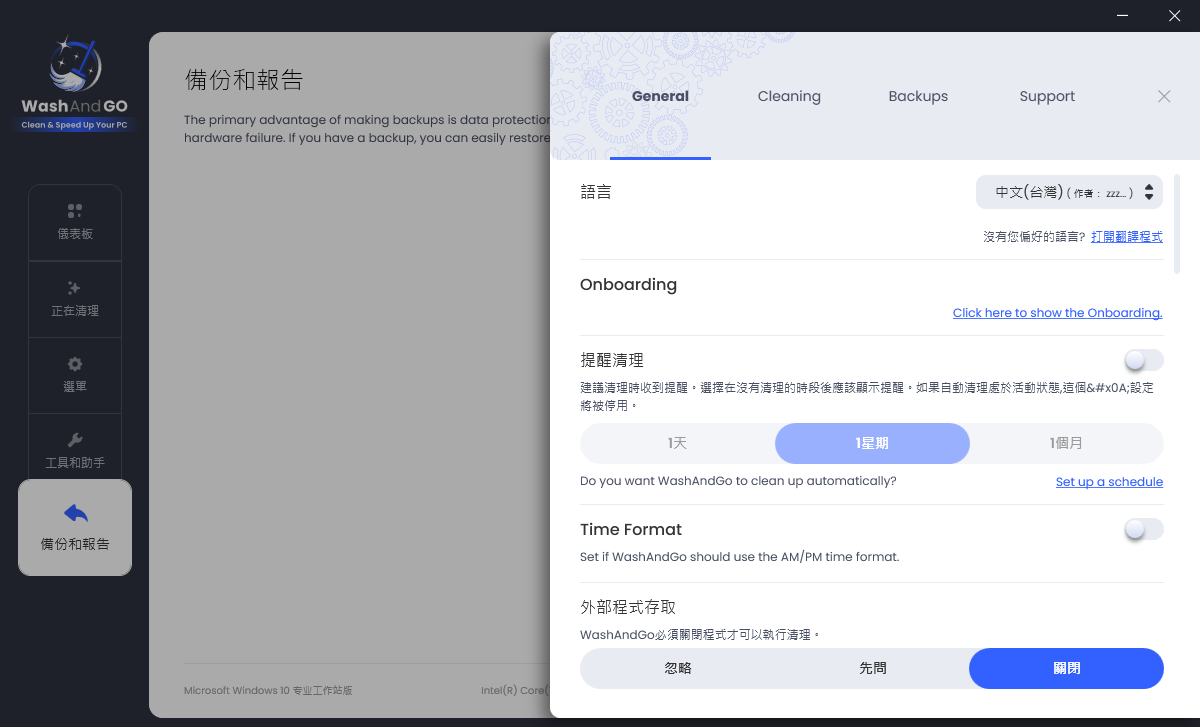The width and height of the screenshot is (1200, 728).
Task: Open the 工具和助手 wrench icon
Action: (x=75, y=440)
